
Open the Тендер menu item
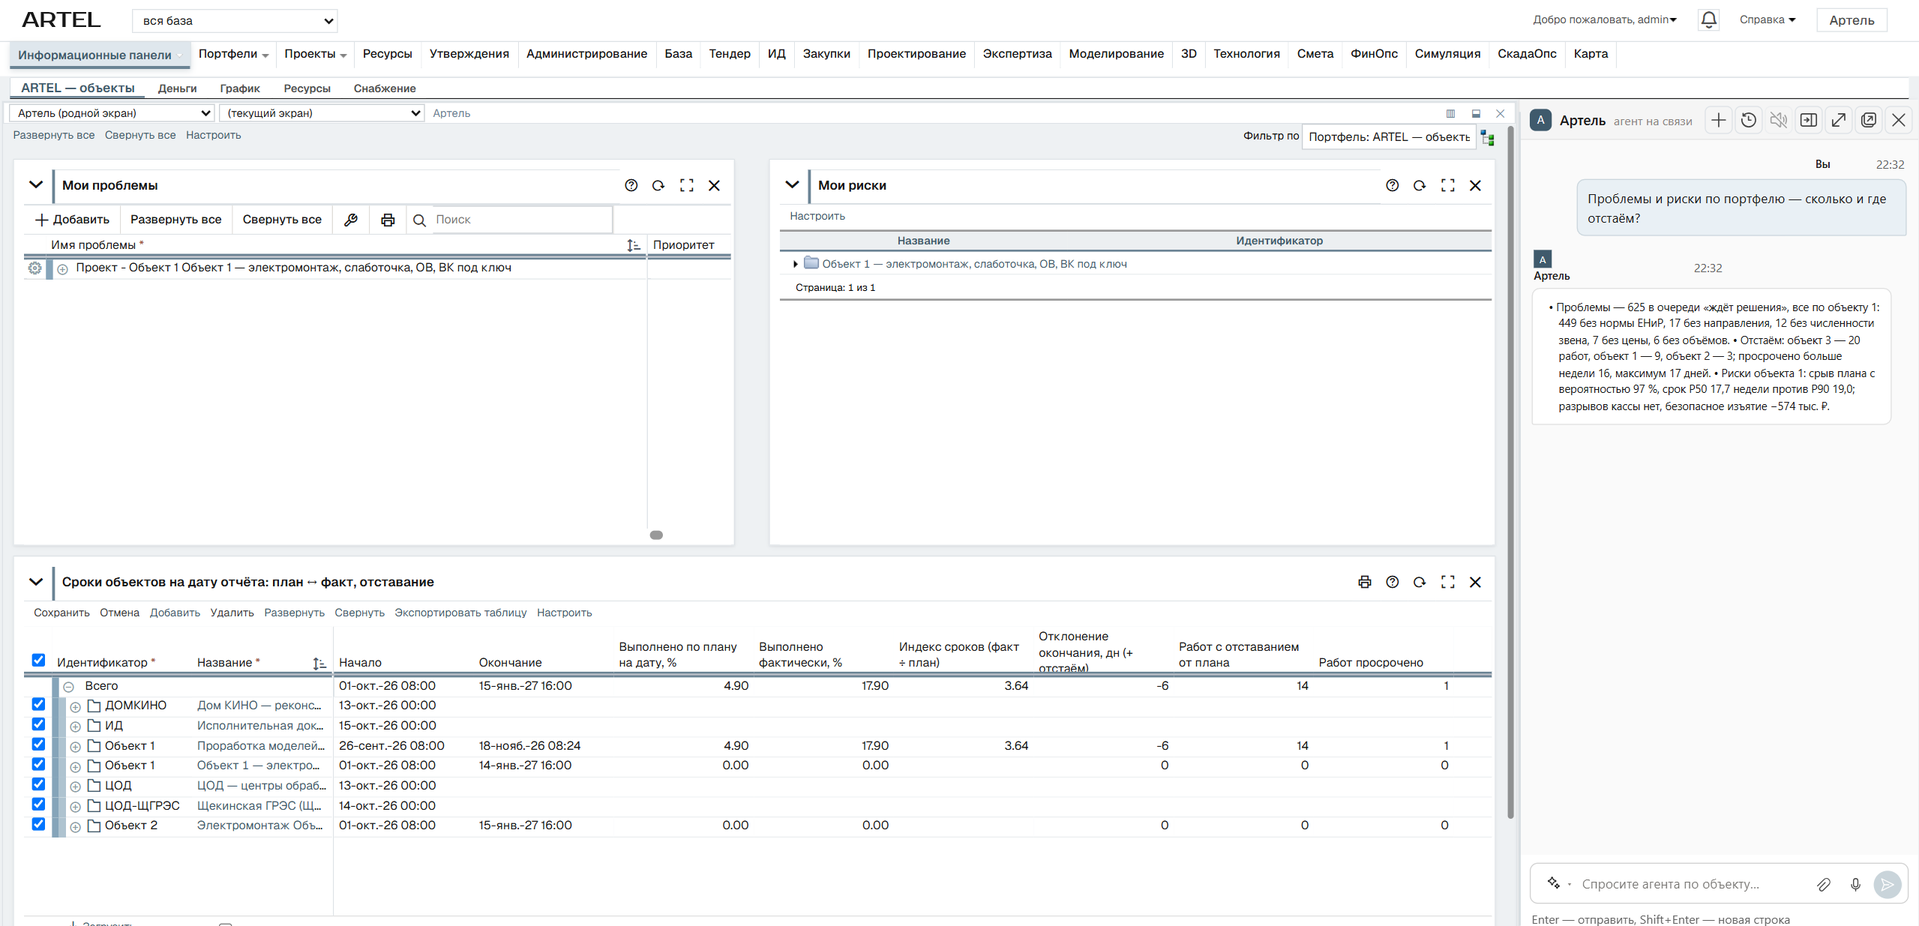(x=729, y=54)
